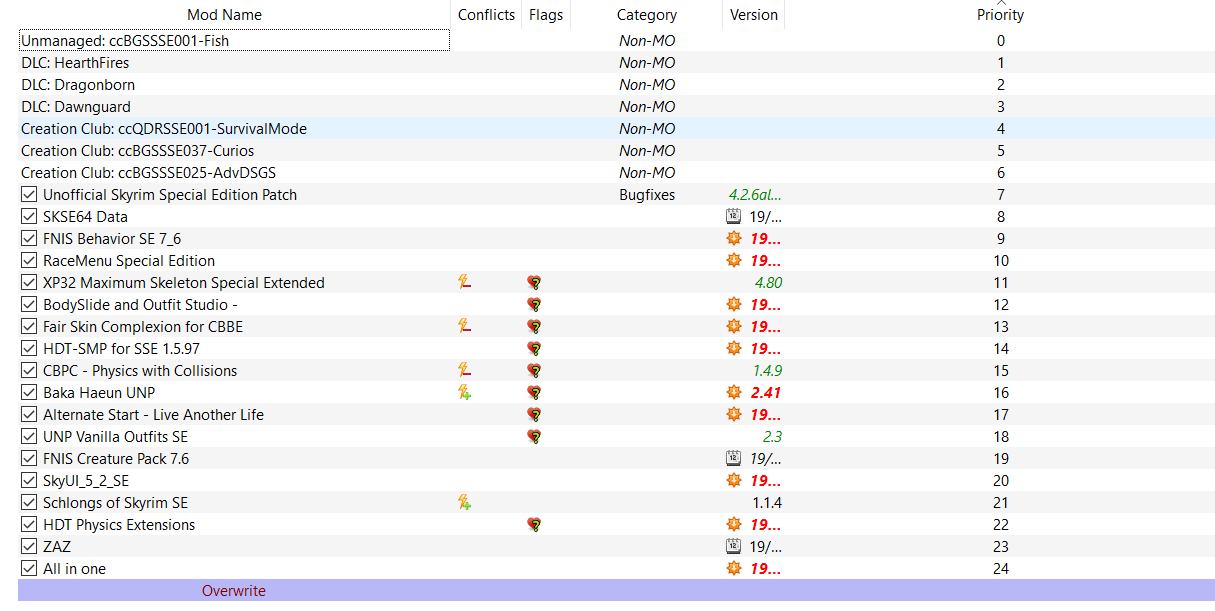Disable the Unofficial Skyrim Special Edition Patch checkbox

click(29, 195)
